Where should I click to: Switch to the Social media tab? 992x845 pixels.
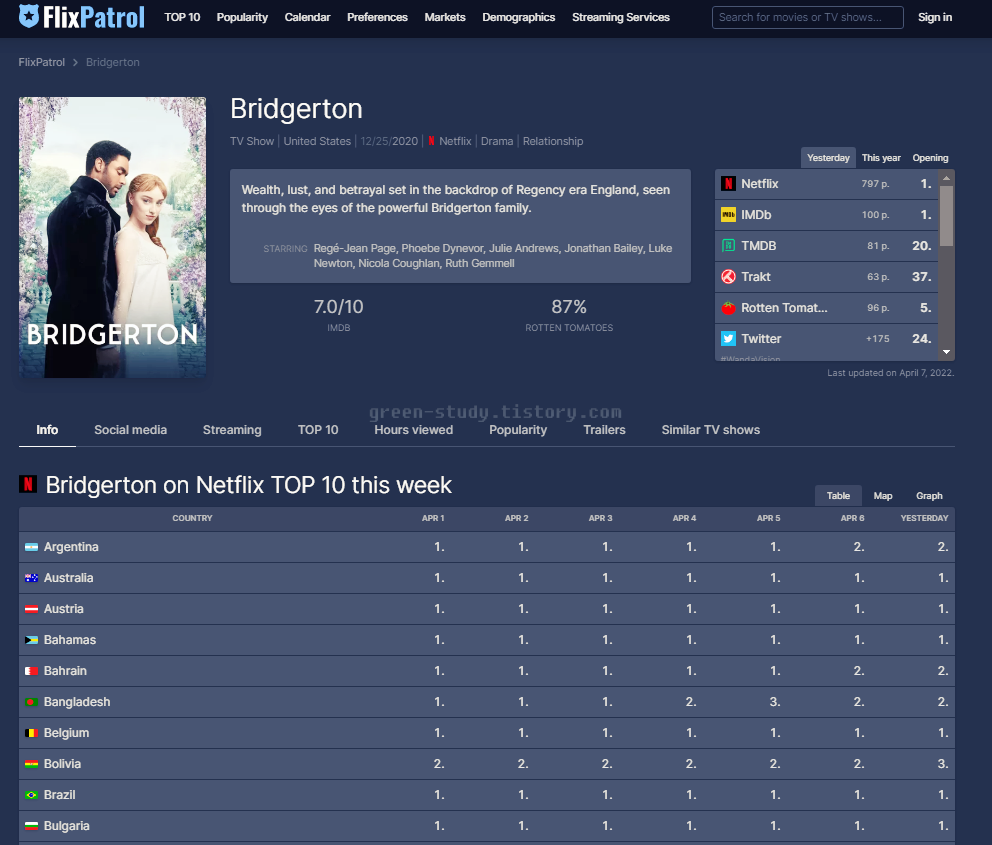(x=130, y=430)
